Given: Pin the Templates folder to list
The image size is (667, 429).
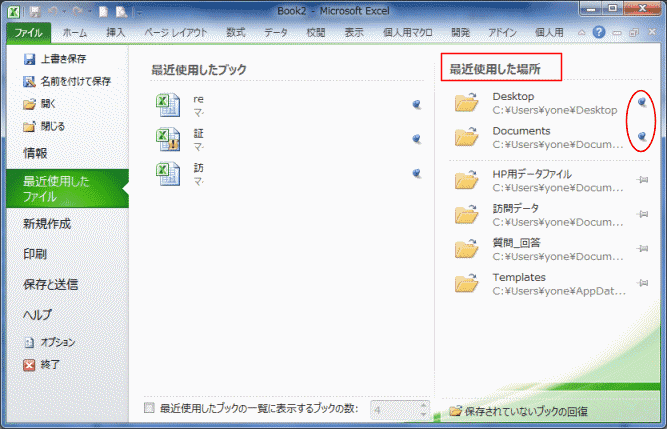Looking at the screenshot, I should point(642,283).
